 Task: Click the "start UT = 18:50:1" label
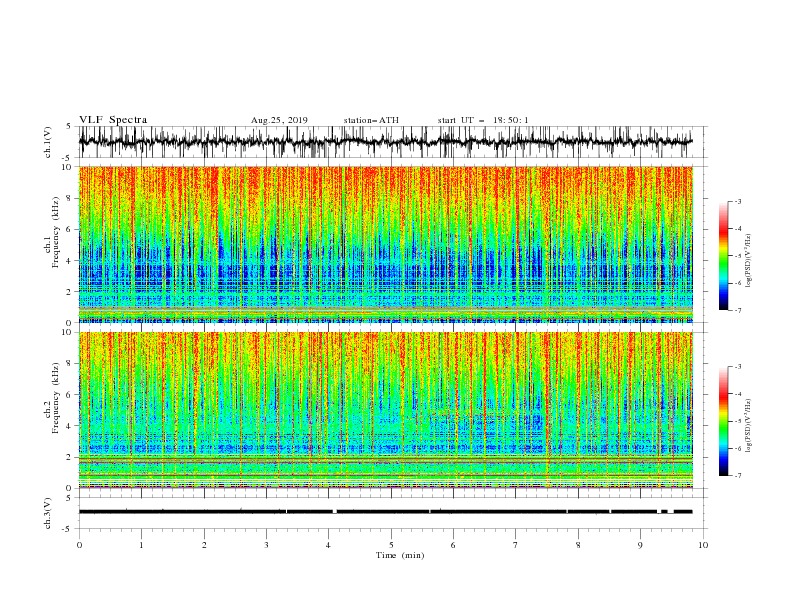click(x=483, y=120)
